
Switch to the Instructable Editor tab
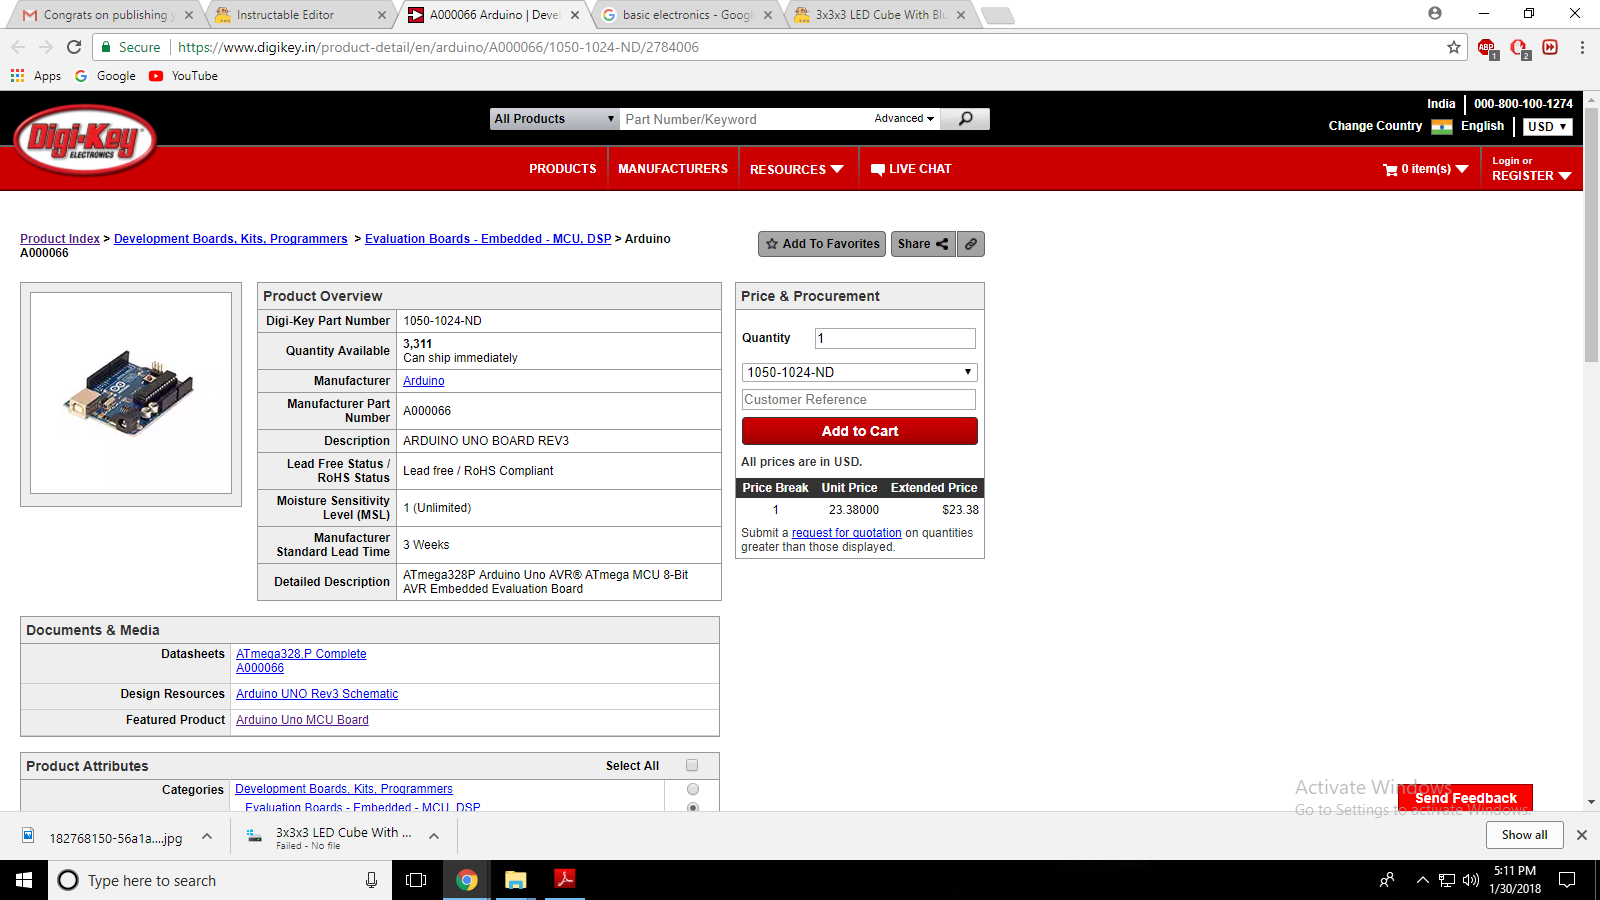[x=300, y=15]
